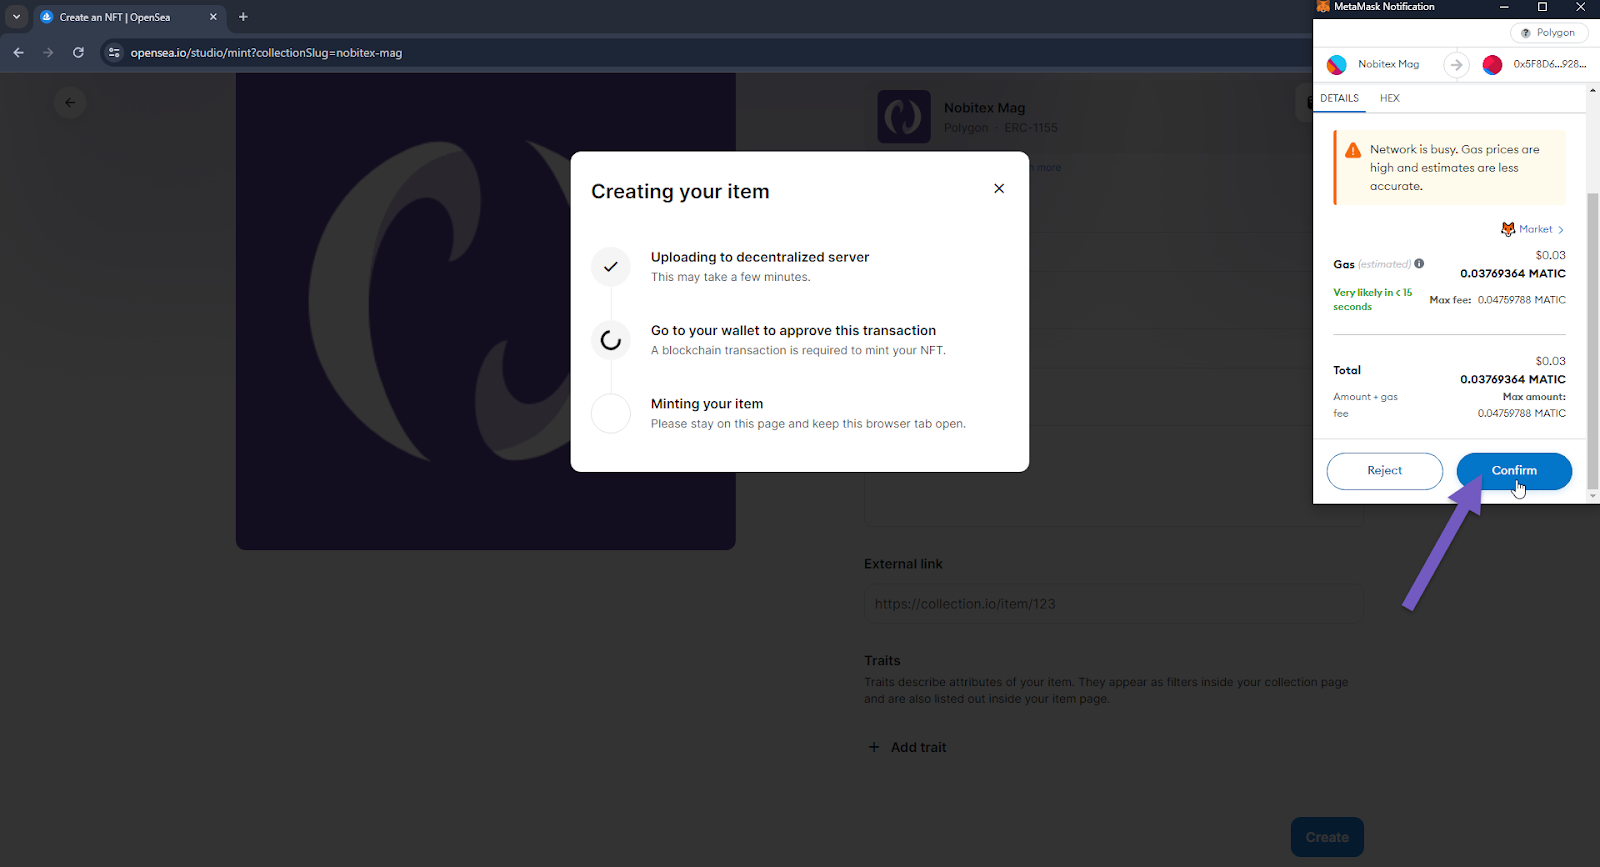Open the DETAILS tab in MetaMask
This screenshot has width=1600, height=867.
pos(1339,98)
